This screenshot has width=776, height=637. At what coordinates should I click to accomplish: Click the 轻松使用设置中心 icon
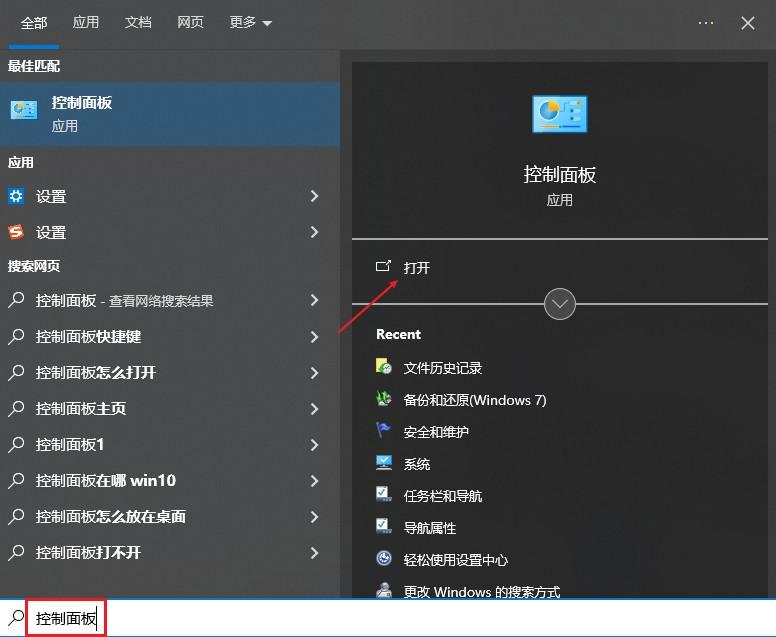[384, 558]
